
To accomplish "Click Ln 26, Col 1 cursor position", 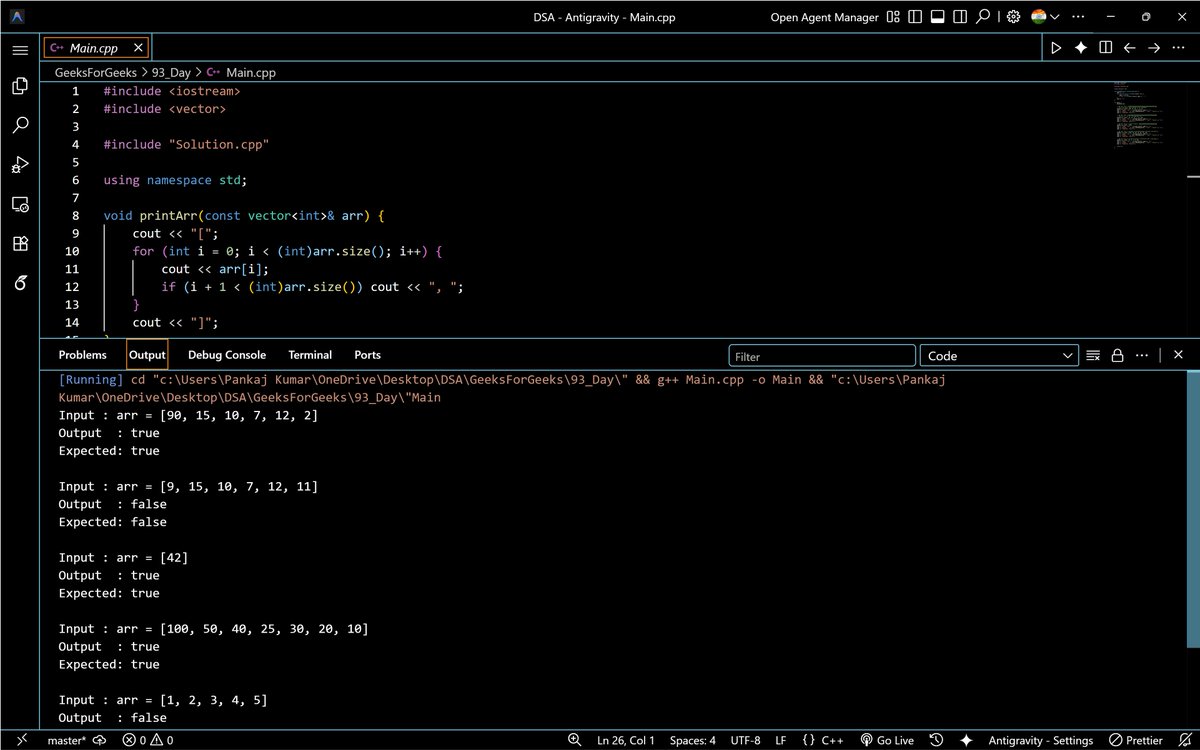I will coord(625,740).
